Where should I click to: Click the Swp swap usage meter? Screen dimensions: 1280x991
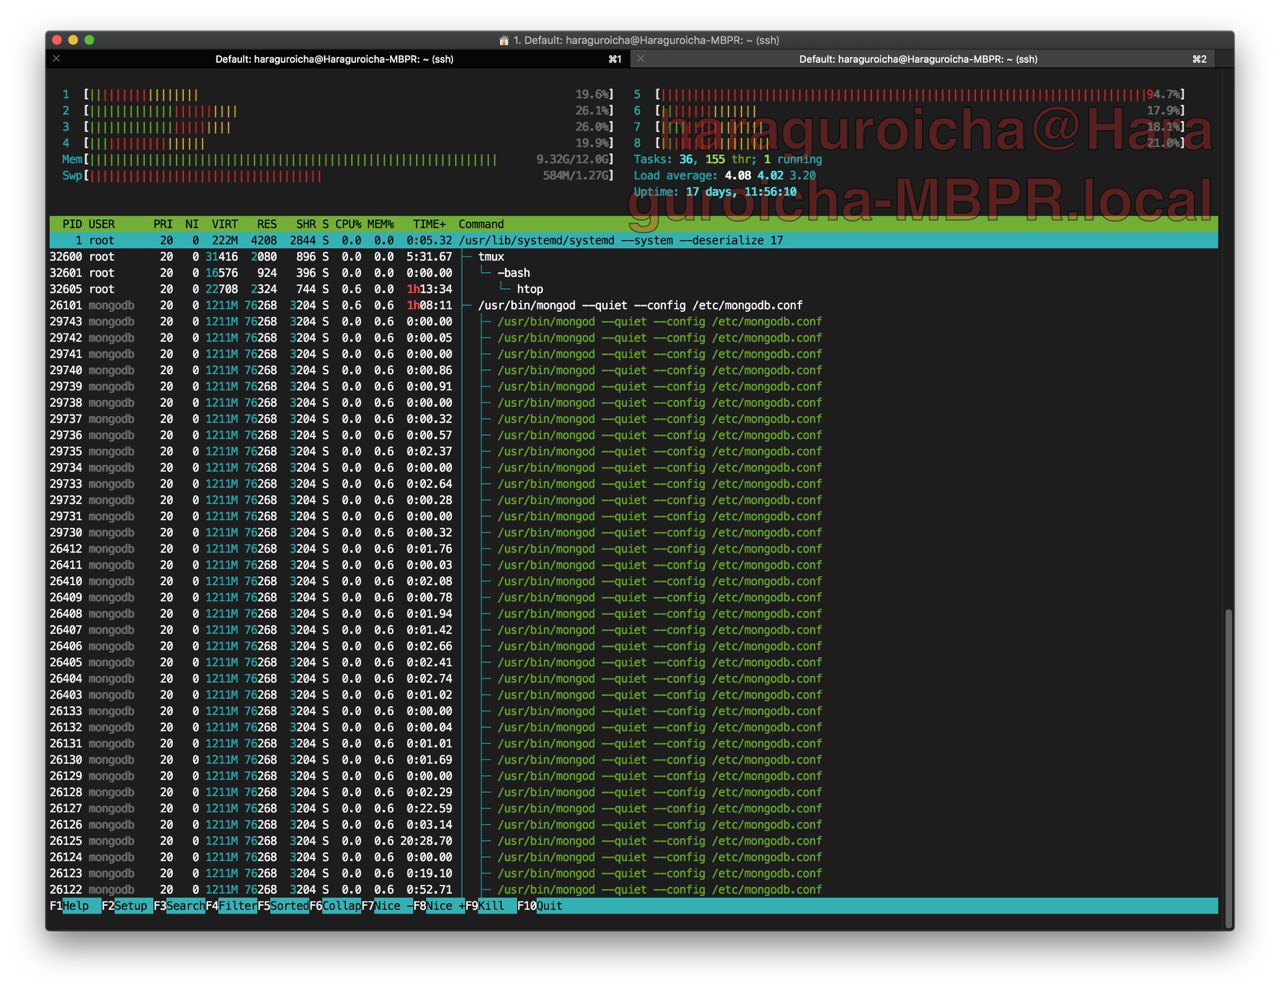pyautogui.click(x=338, y=176)
